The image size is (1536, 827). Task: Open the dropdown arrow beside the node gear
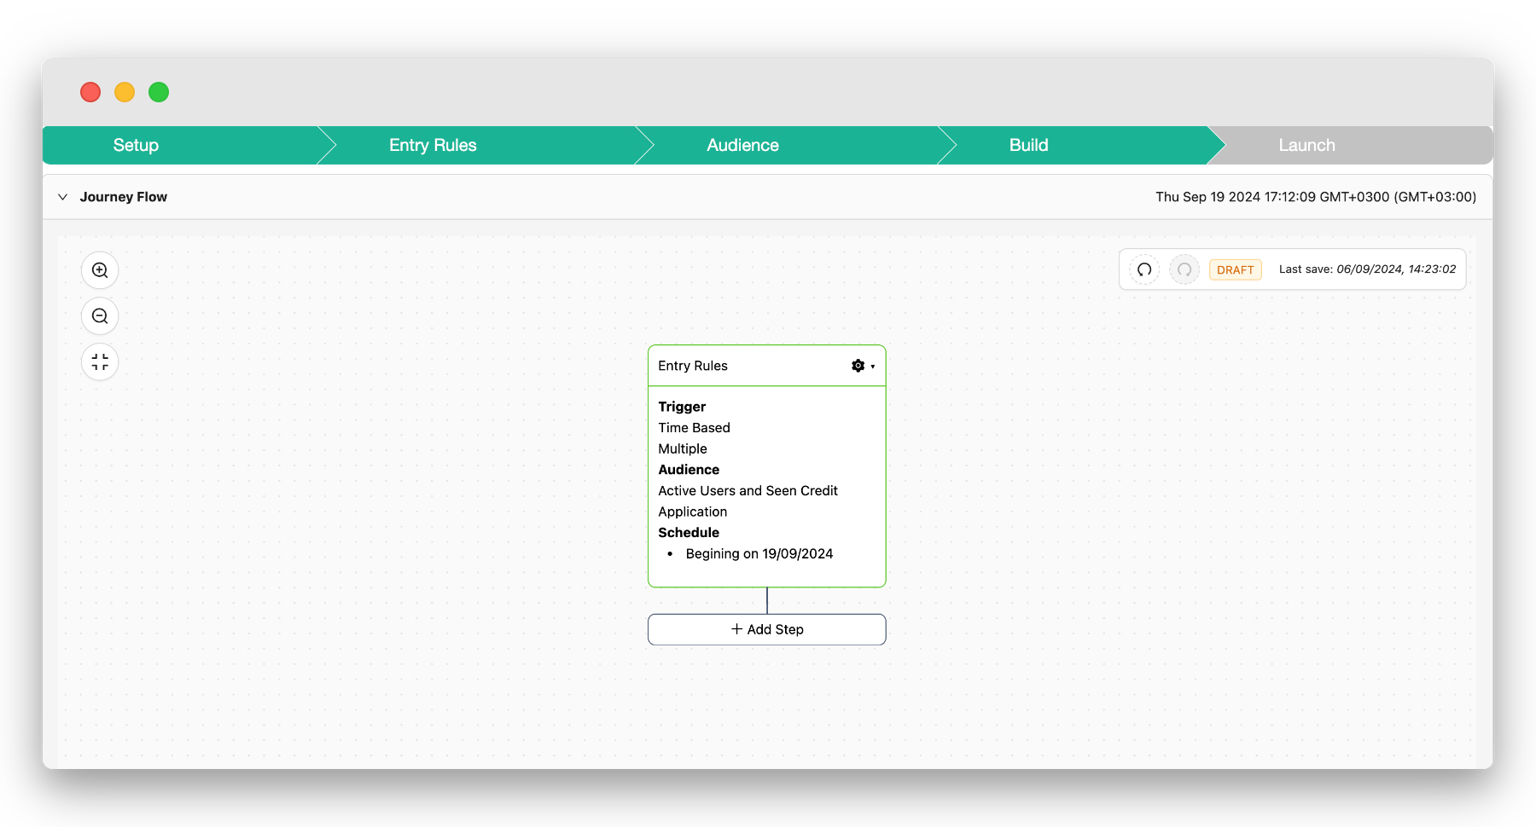coord(872,366)
